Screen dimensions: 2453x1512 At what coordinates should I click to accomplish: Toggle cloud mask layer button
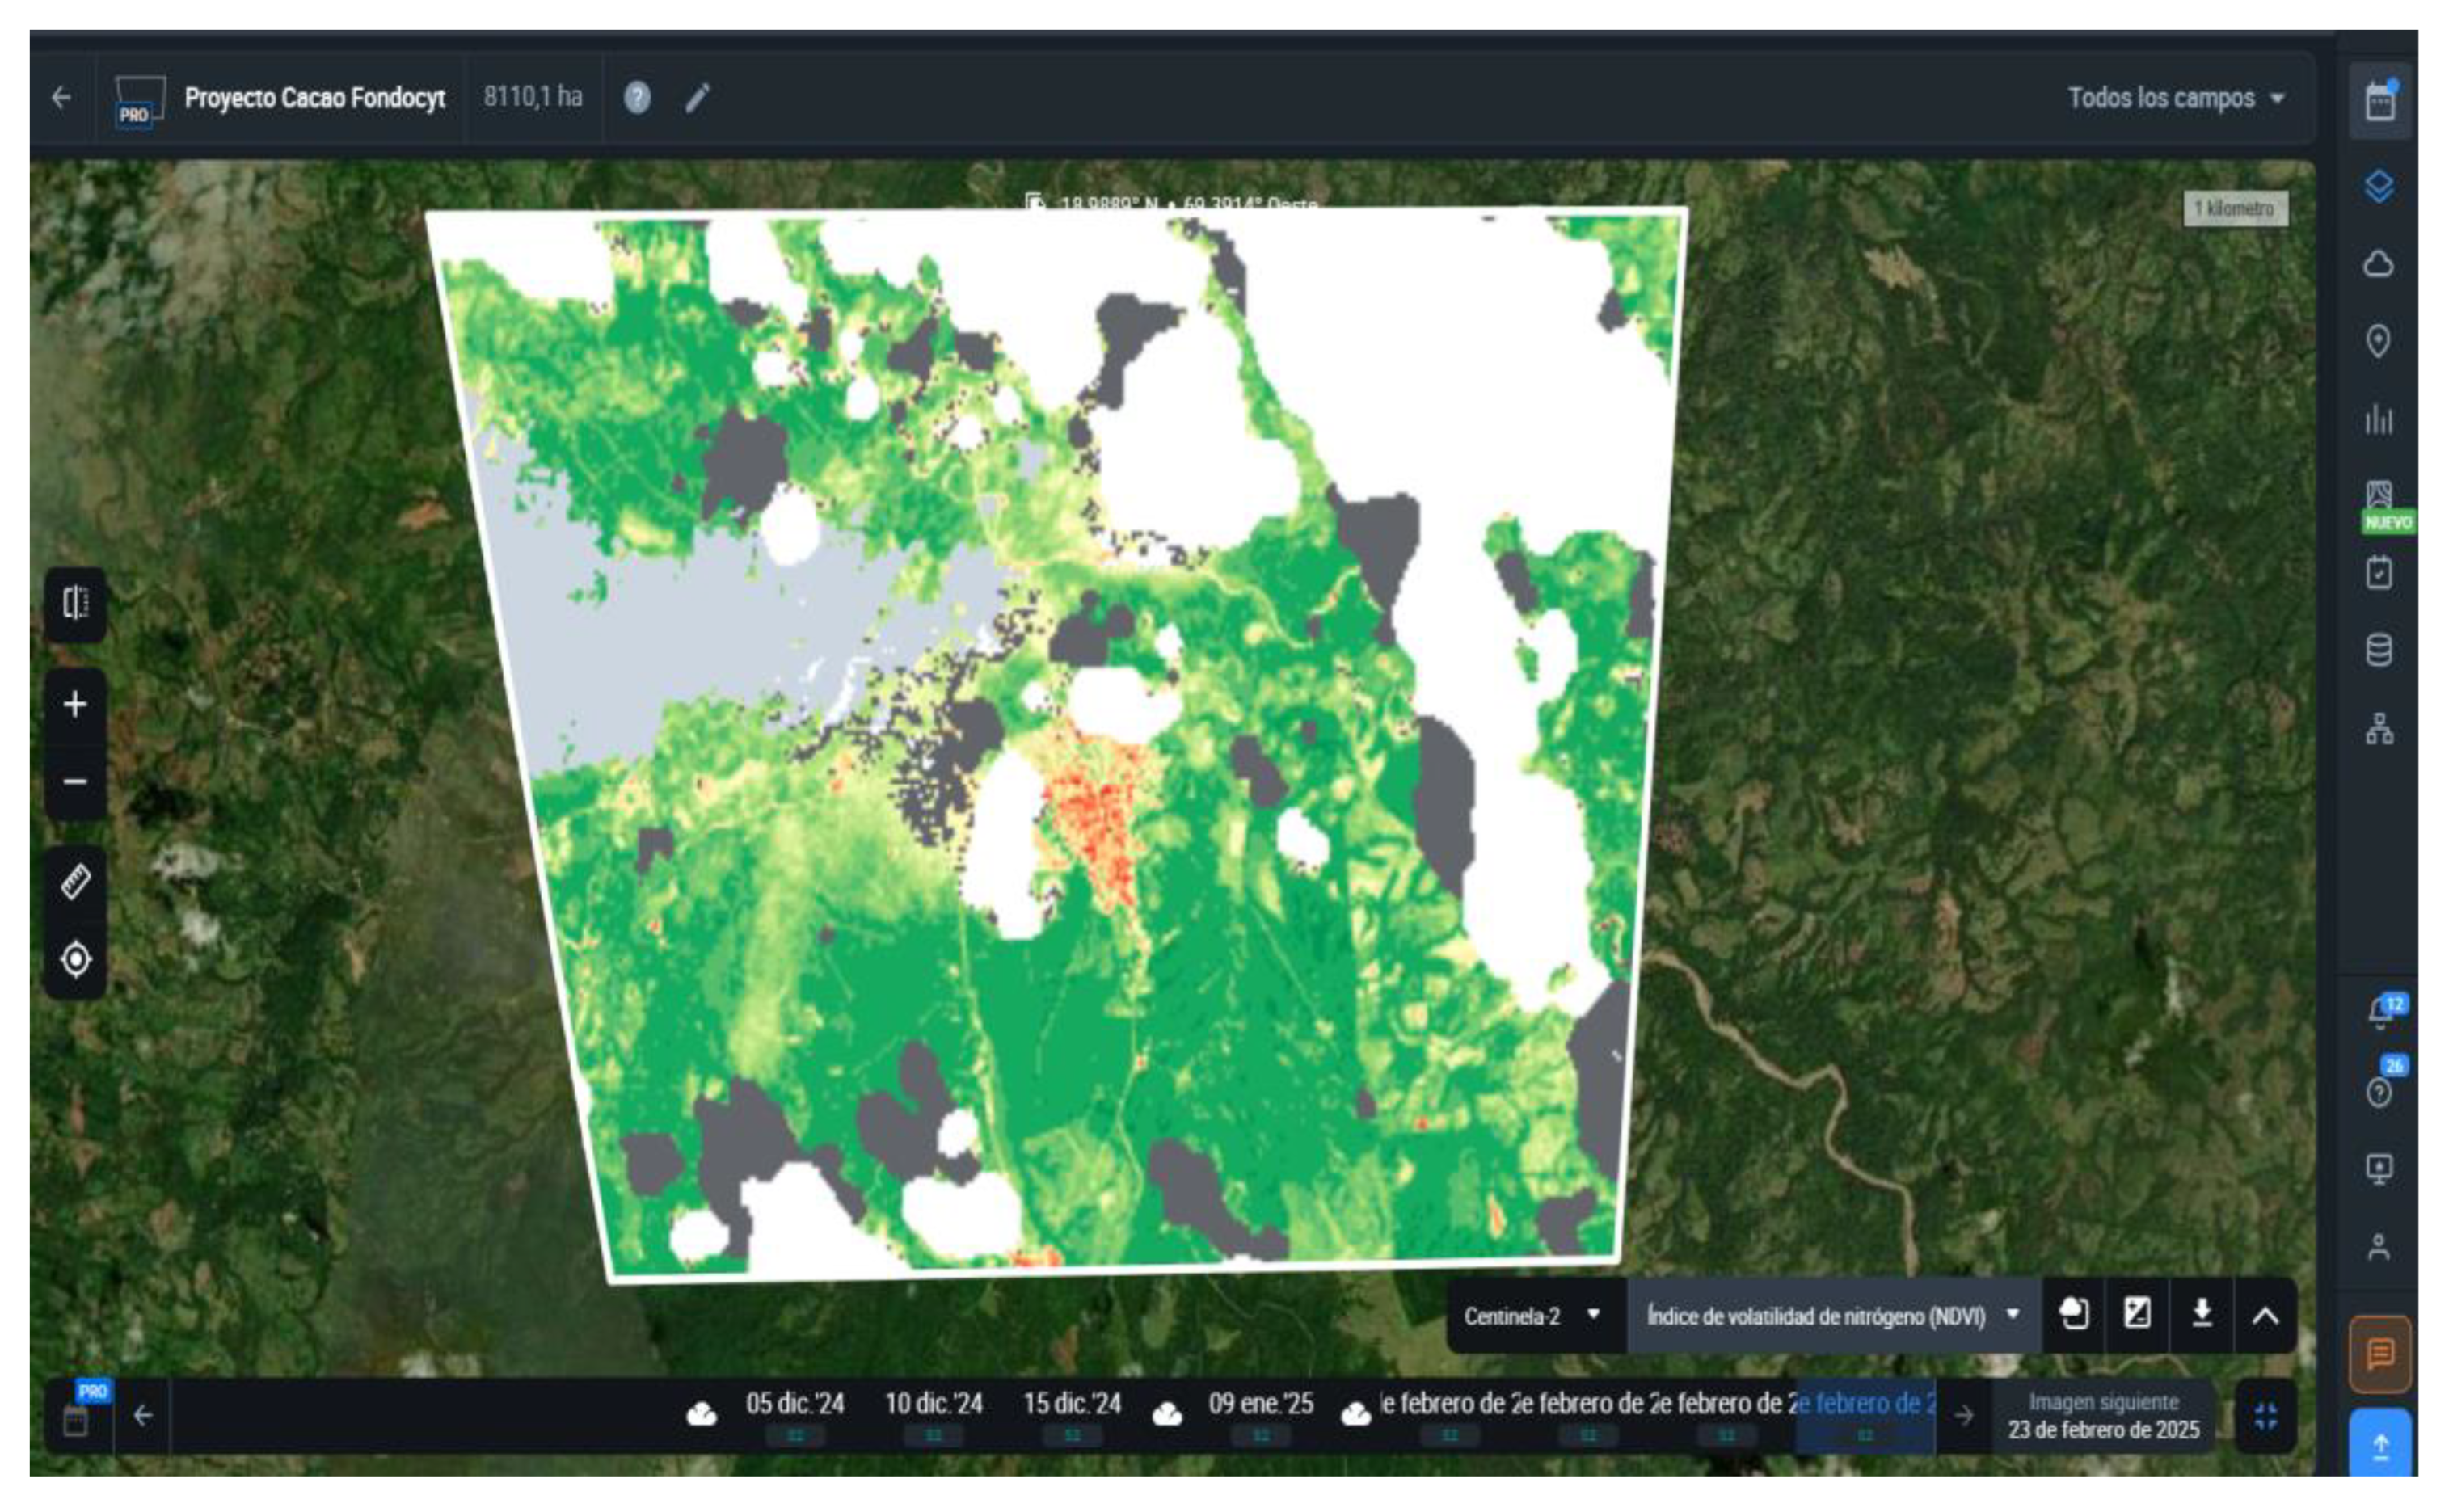pos(2073,1314)
